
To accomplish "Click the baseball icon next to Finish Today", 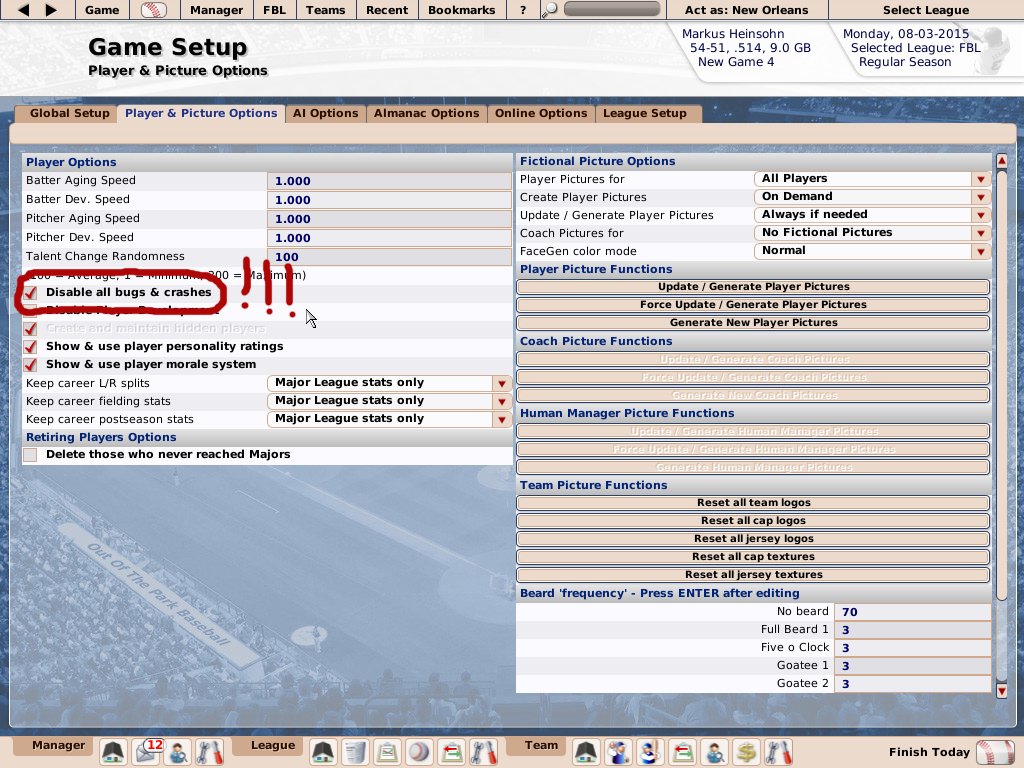I will pos(997,751).
